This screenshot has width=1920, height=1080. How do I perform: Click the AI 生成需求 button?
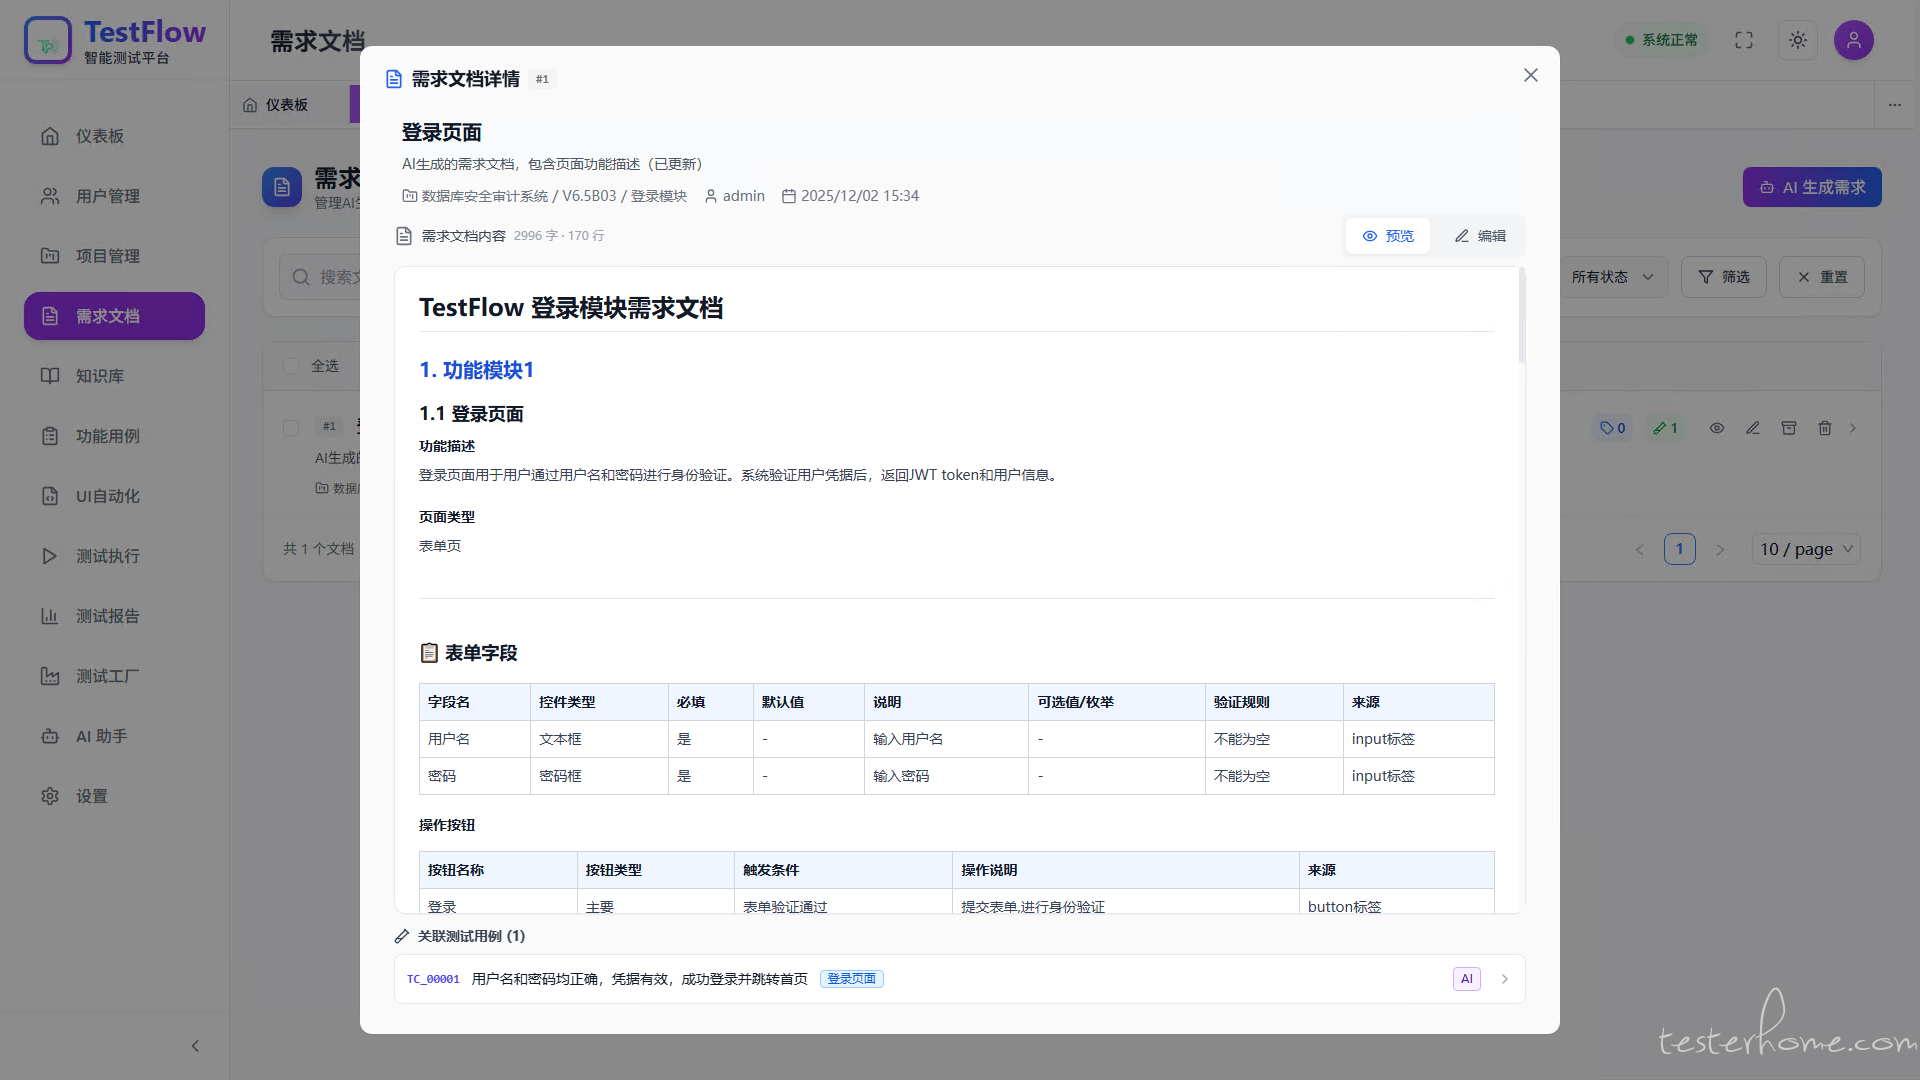point(1812,187)
